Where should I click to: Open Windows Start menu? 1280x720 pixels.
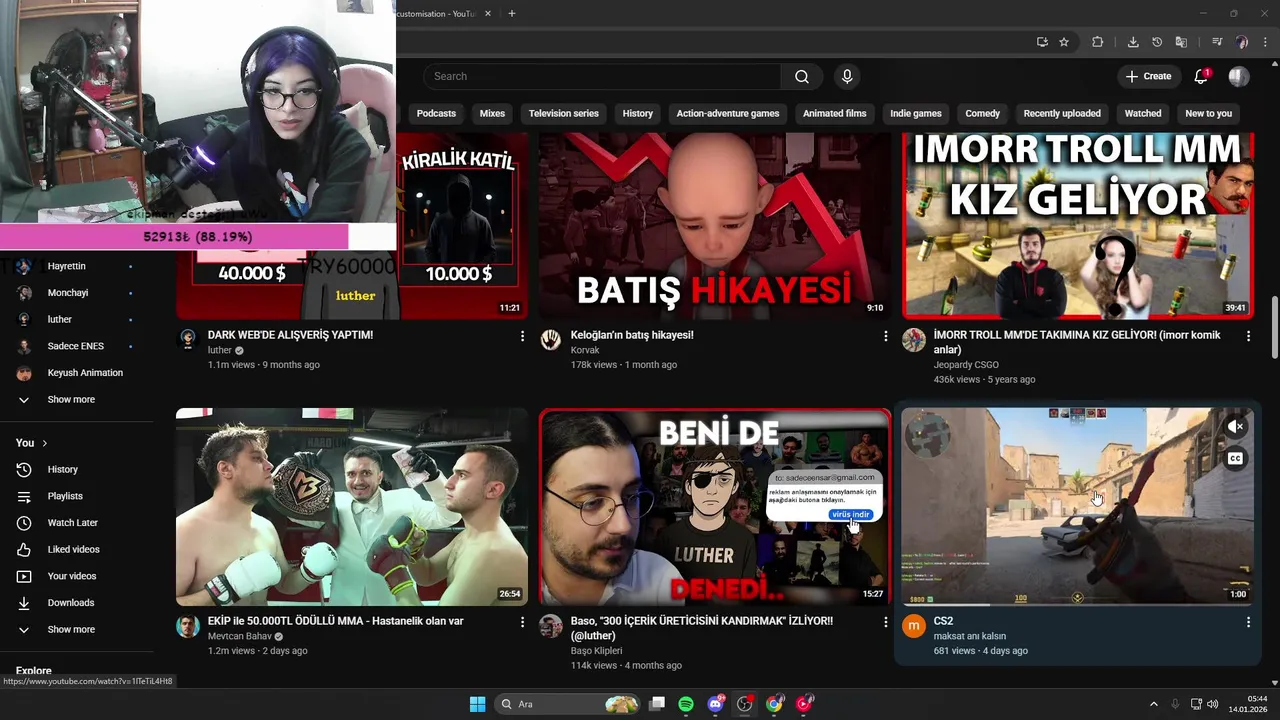(478, 704)
